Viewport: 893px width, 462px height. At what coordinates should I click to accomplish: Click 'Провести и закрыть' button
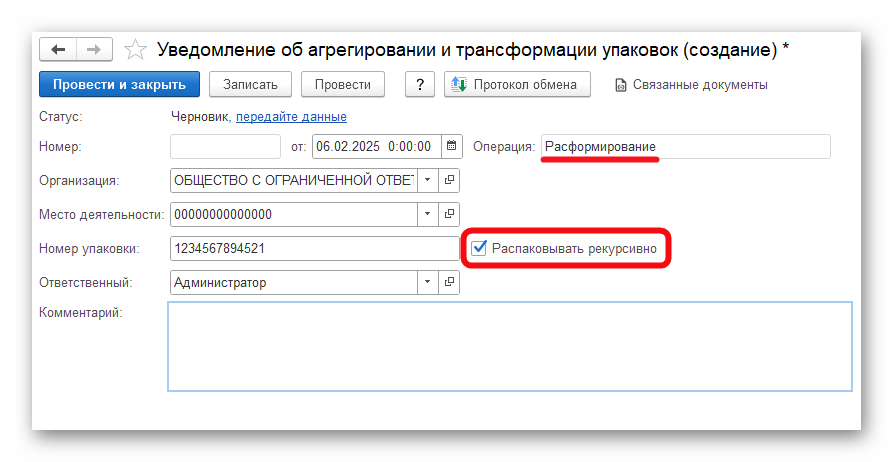[x=119, y=84]
